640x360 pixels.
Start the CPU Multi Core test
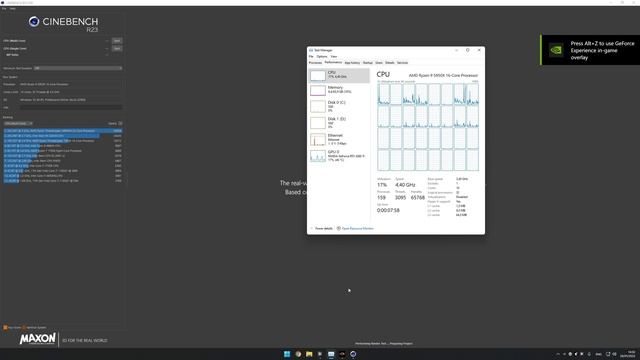pos(117,41)
